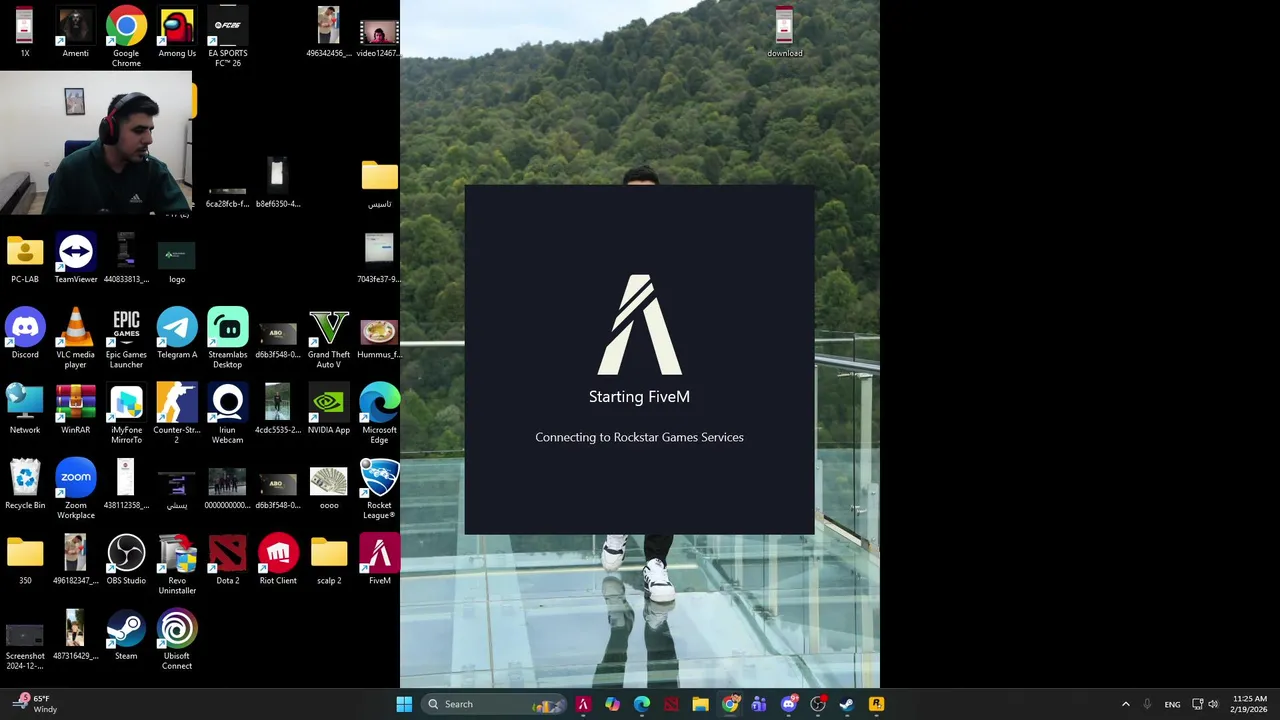Open Microsoft Edge desktop shortcut

click(380, 415)
